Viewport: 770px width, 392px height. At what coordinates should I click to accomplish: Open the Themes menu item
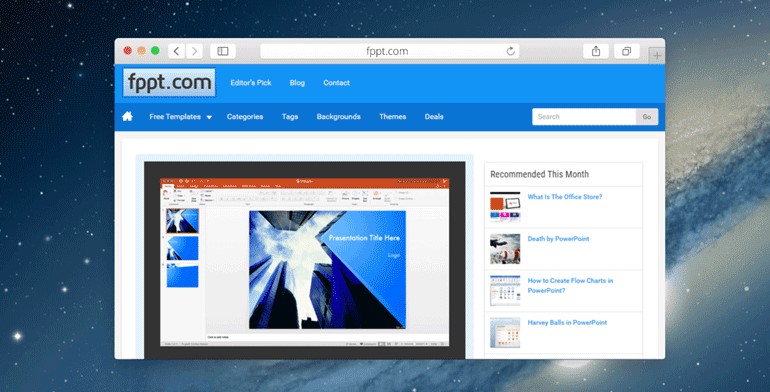392,116
